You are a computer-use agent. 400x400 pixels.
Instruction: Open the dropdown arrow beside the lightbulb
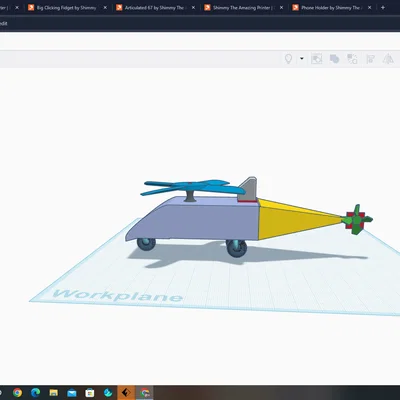tap(302, 59)
